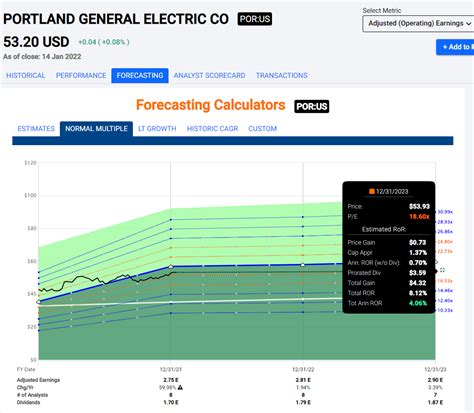The height and width of the screenshot is (413, 474).
Task: Click the Forecasting Calculators heading
Action: point(211,105)
